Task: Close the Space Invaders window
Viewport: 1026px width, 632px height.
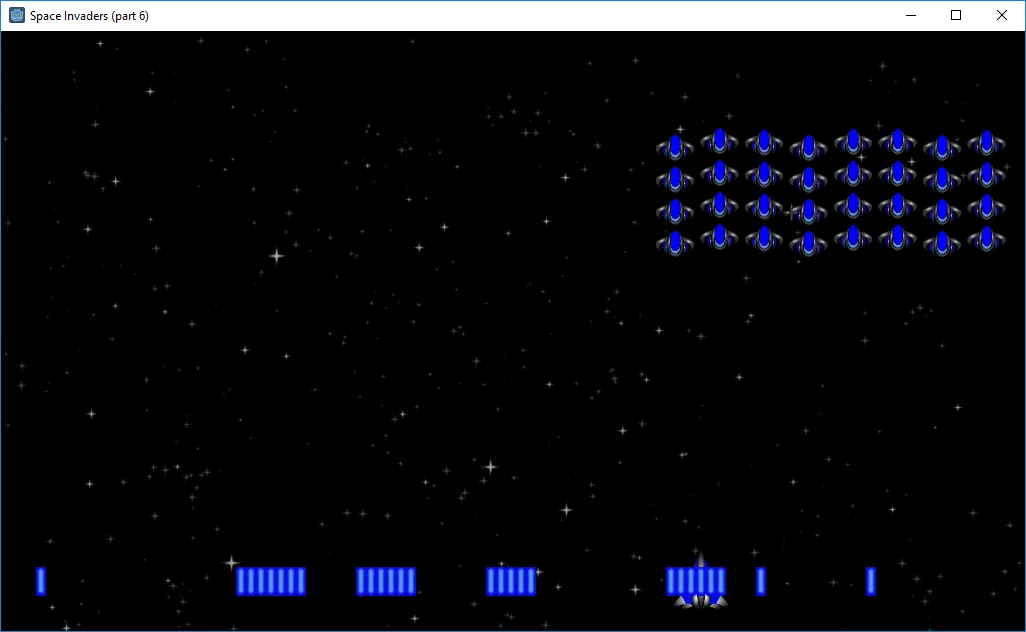Action: (1002, 15)
